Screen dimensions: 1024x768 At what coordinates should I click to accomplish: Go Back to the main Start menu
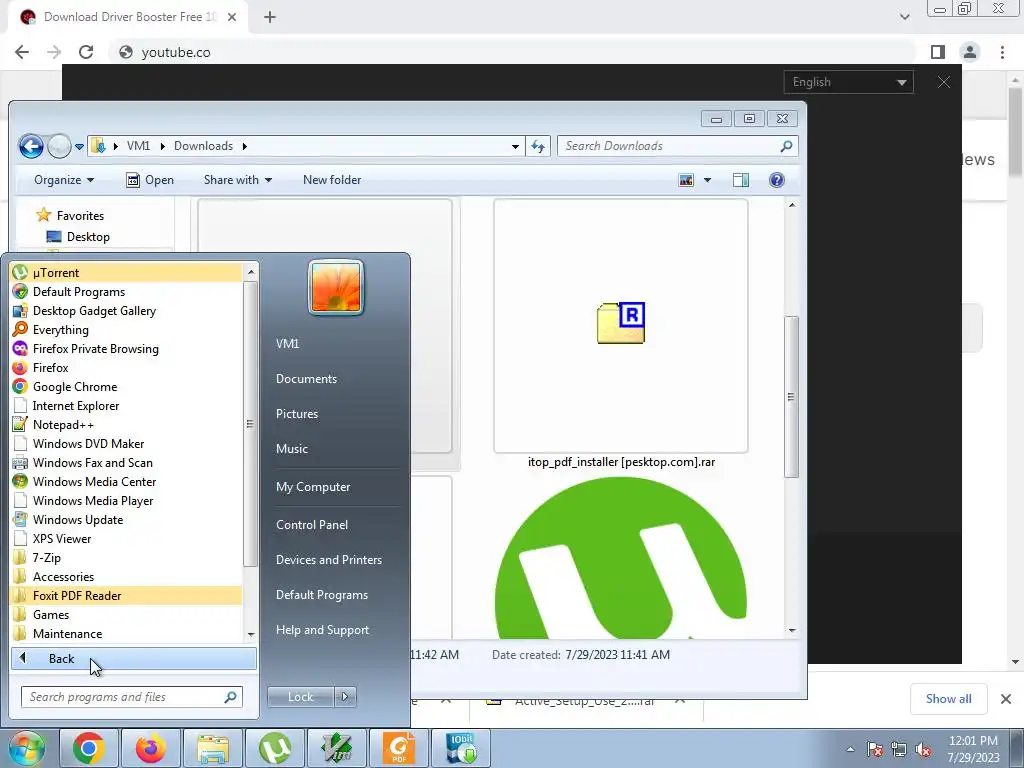click(x=133, y=658)
